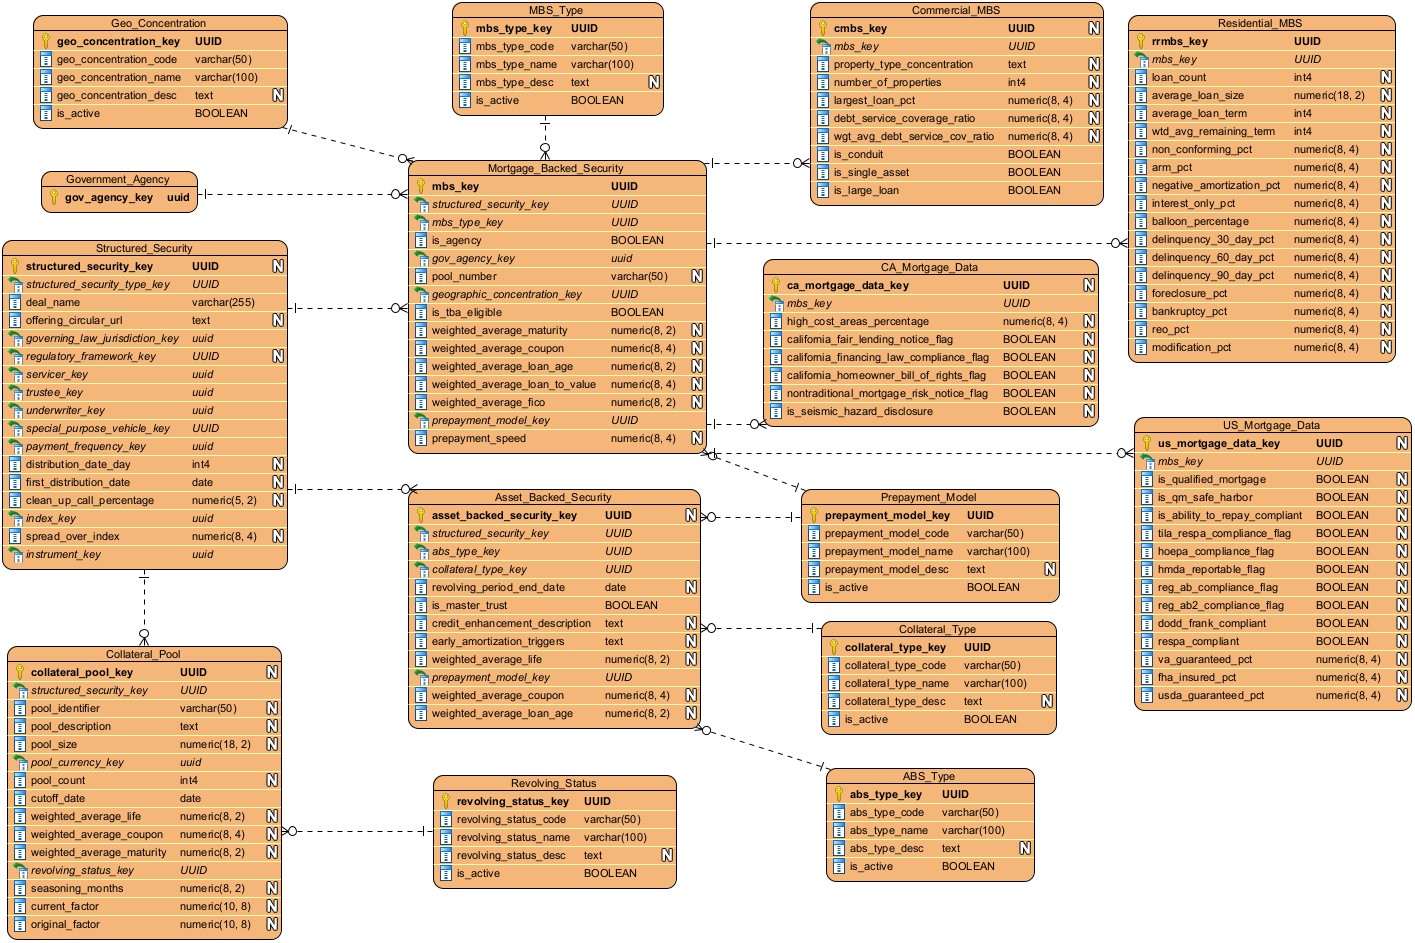Click the primary key icon beside mbs_key
Image resolution: width=1415 pixels, height=943 pixels.
pos(421,187)
